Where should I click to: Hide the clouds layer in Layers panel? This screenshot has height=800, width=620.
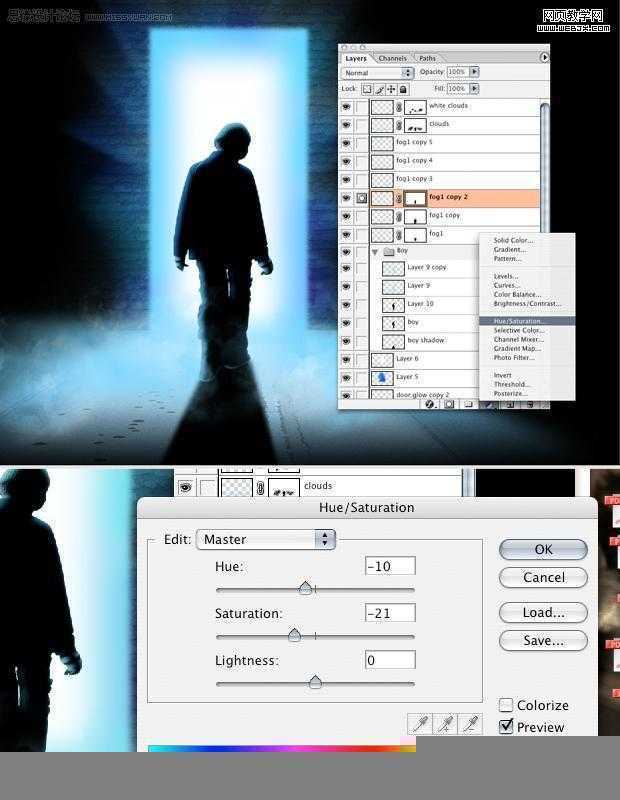(346, 125)
